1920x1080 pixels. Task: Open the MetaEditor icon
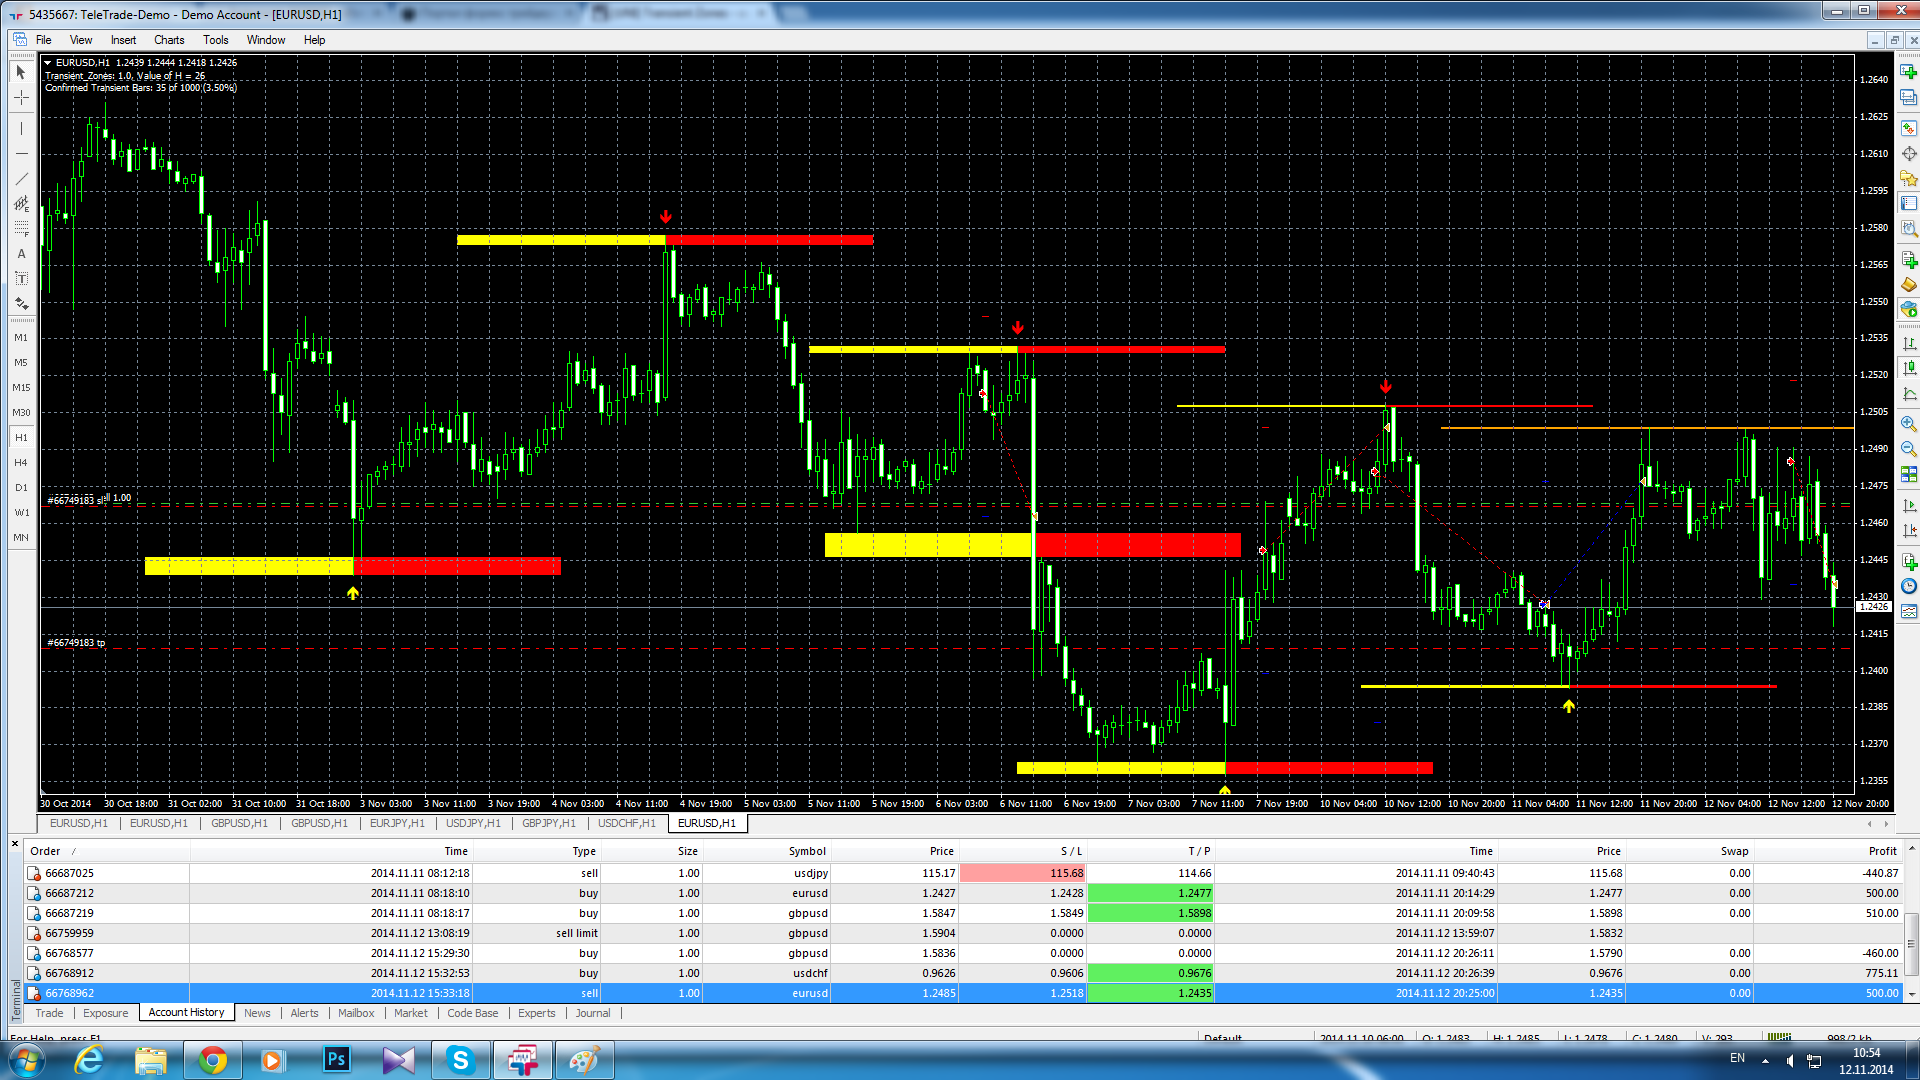[1909, 285]
